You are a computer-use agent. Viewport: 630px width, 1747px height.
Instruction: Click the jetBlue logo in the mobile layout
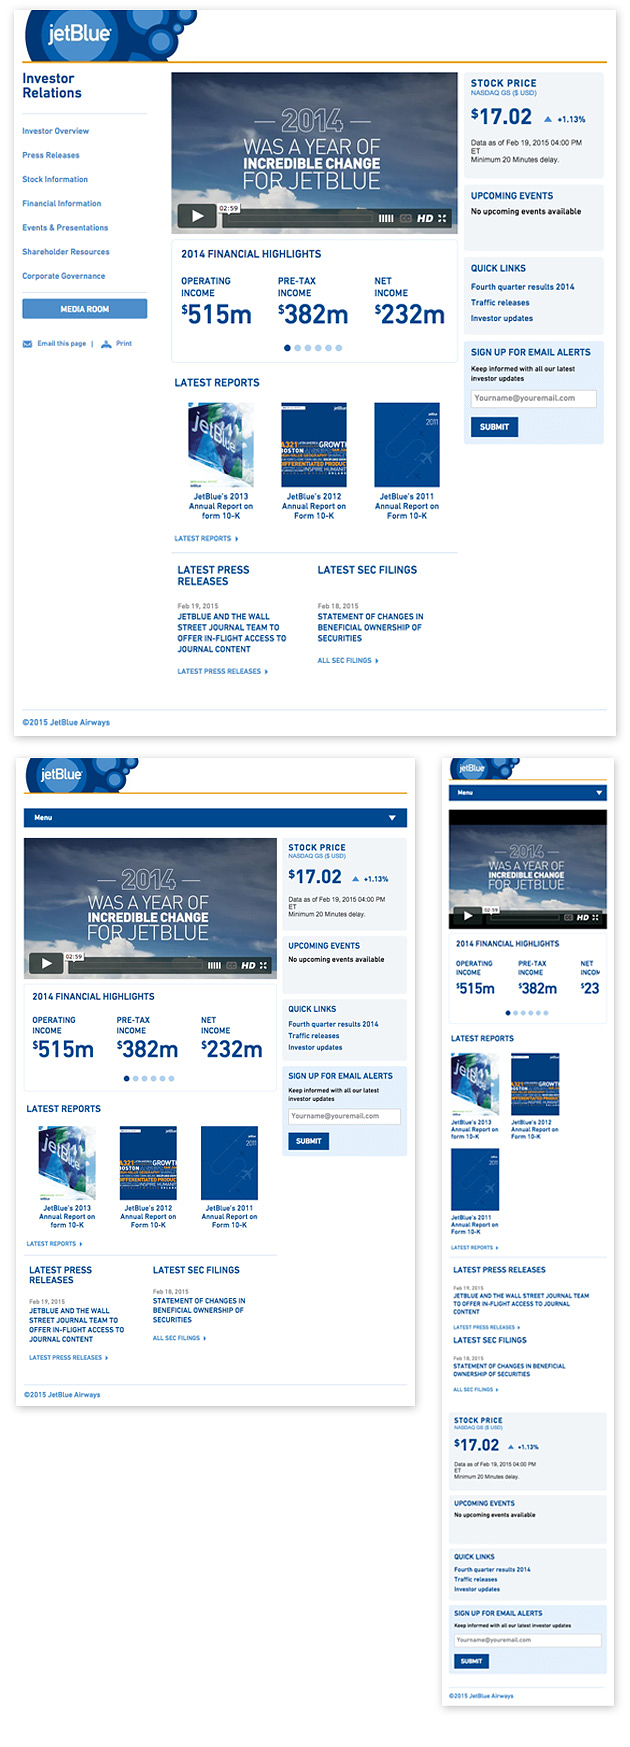pos(471,768)
